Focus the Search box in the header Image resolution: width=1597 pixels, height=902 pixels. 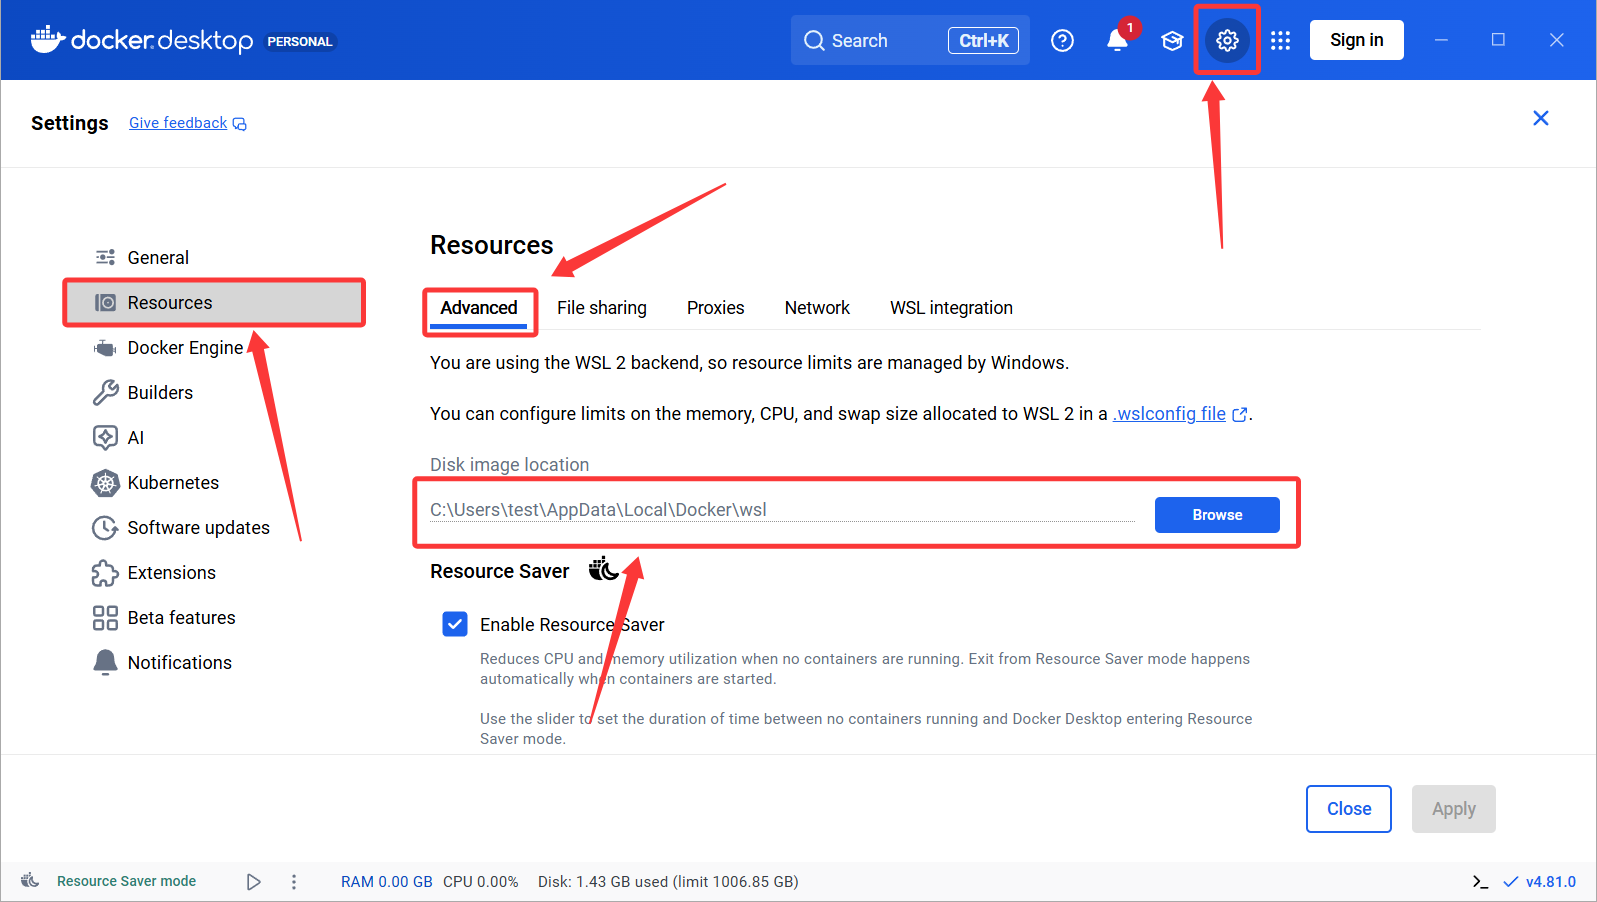[910, 40]
